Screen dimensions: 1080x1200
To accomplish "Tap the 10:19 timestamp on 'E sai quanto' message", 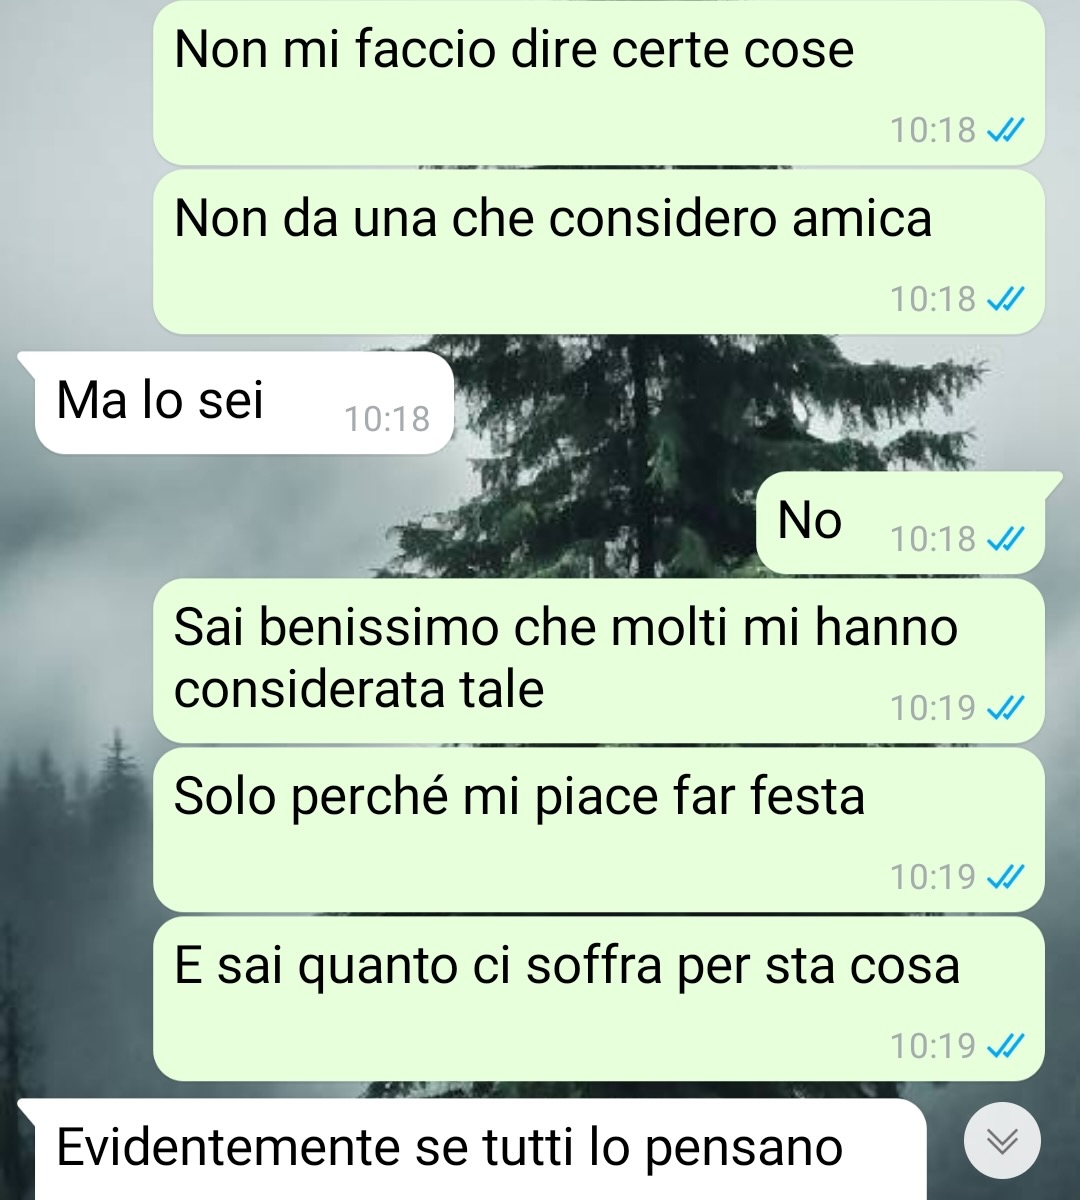I will click(932, 1047).
